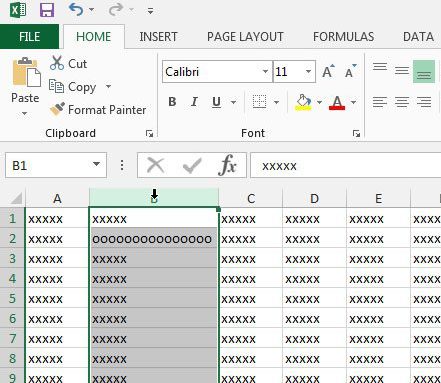Viewport: 441px width, 383px height.
Task: Activate the Format Painter brush
Action: tap(98, 109)
